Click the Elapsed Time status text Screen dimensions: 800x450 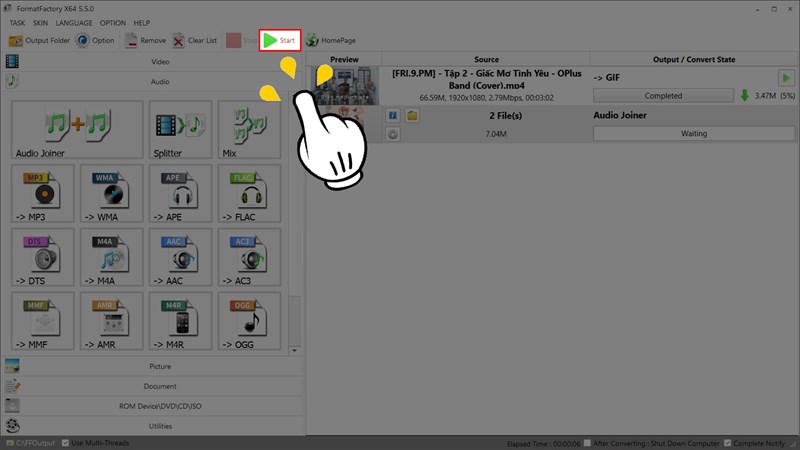(543, 443)
